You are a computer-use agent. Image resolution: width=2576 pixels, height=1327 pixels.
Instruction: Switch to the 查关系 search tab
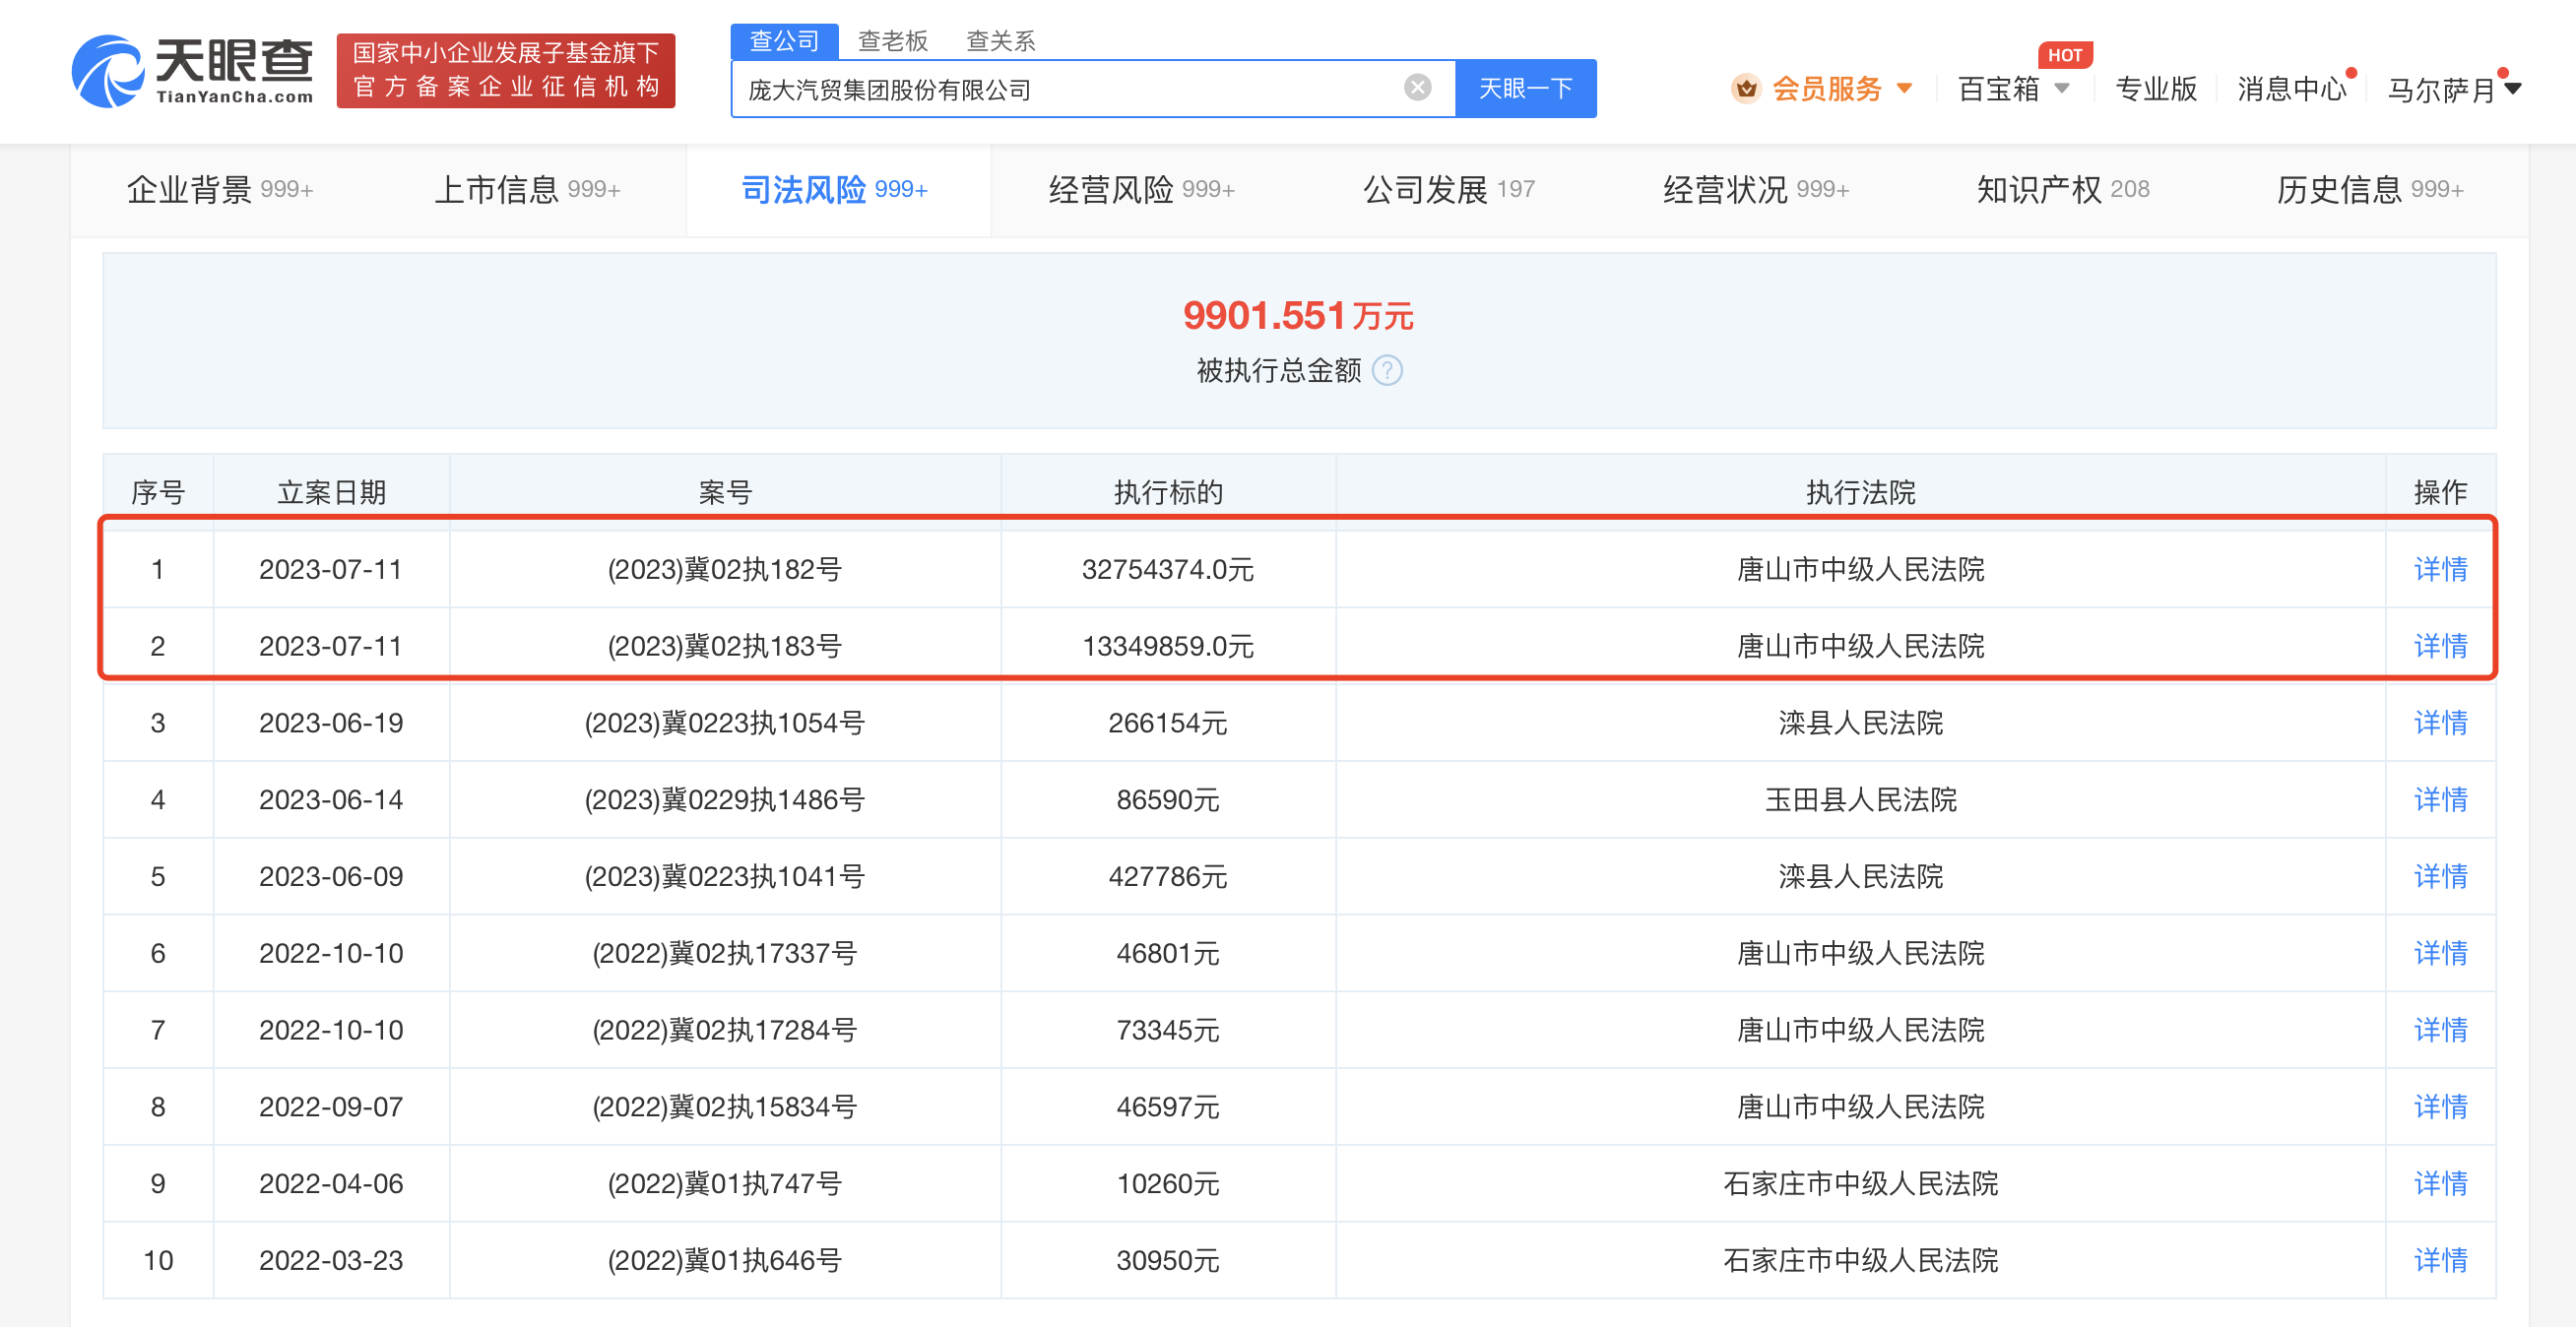coord(1000,41)
